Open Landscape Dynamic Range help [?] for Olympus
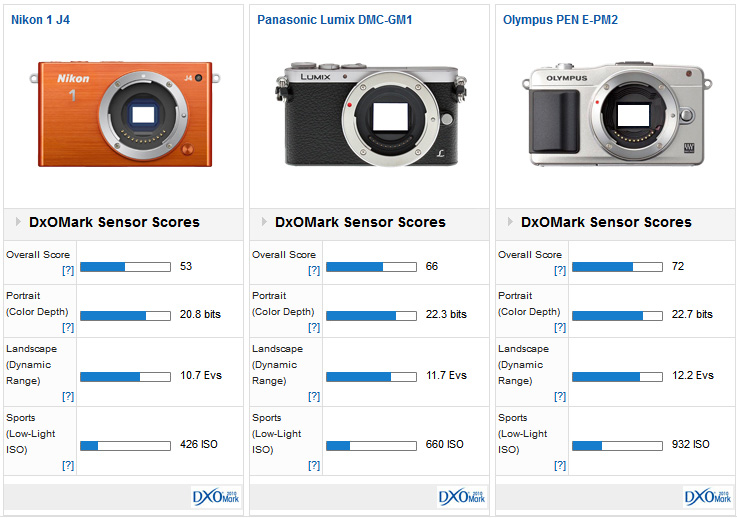The height and width of the screenshot is (518, 737). tap(560, 396)
